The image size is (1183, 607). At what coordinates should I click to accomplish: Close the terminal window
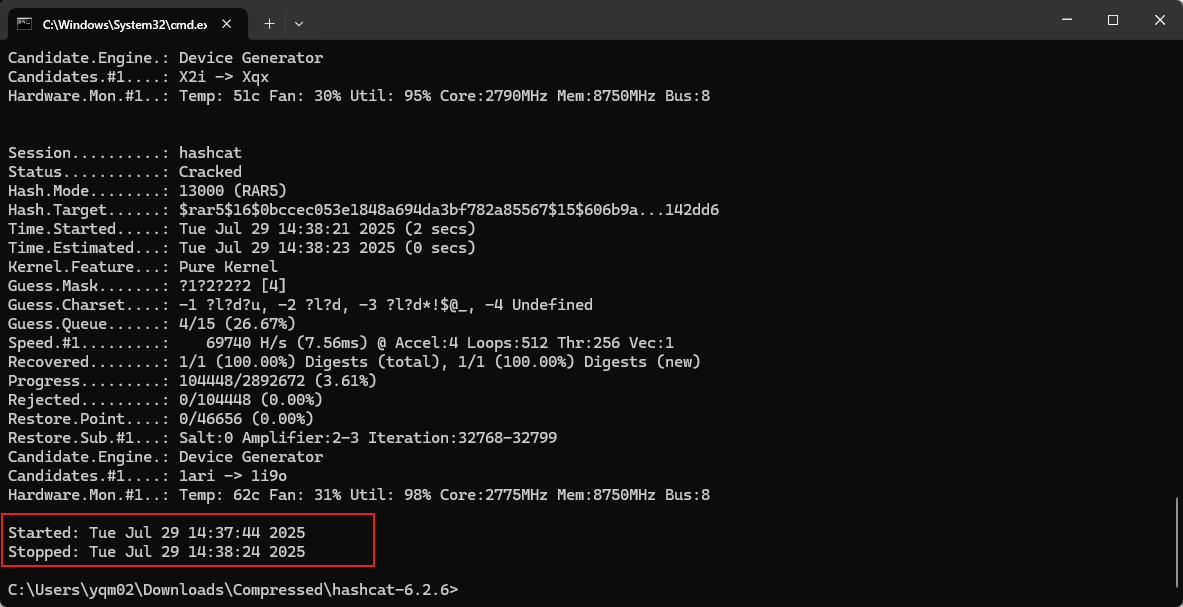(1159, 20)
